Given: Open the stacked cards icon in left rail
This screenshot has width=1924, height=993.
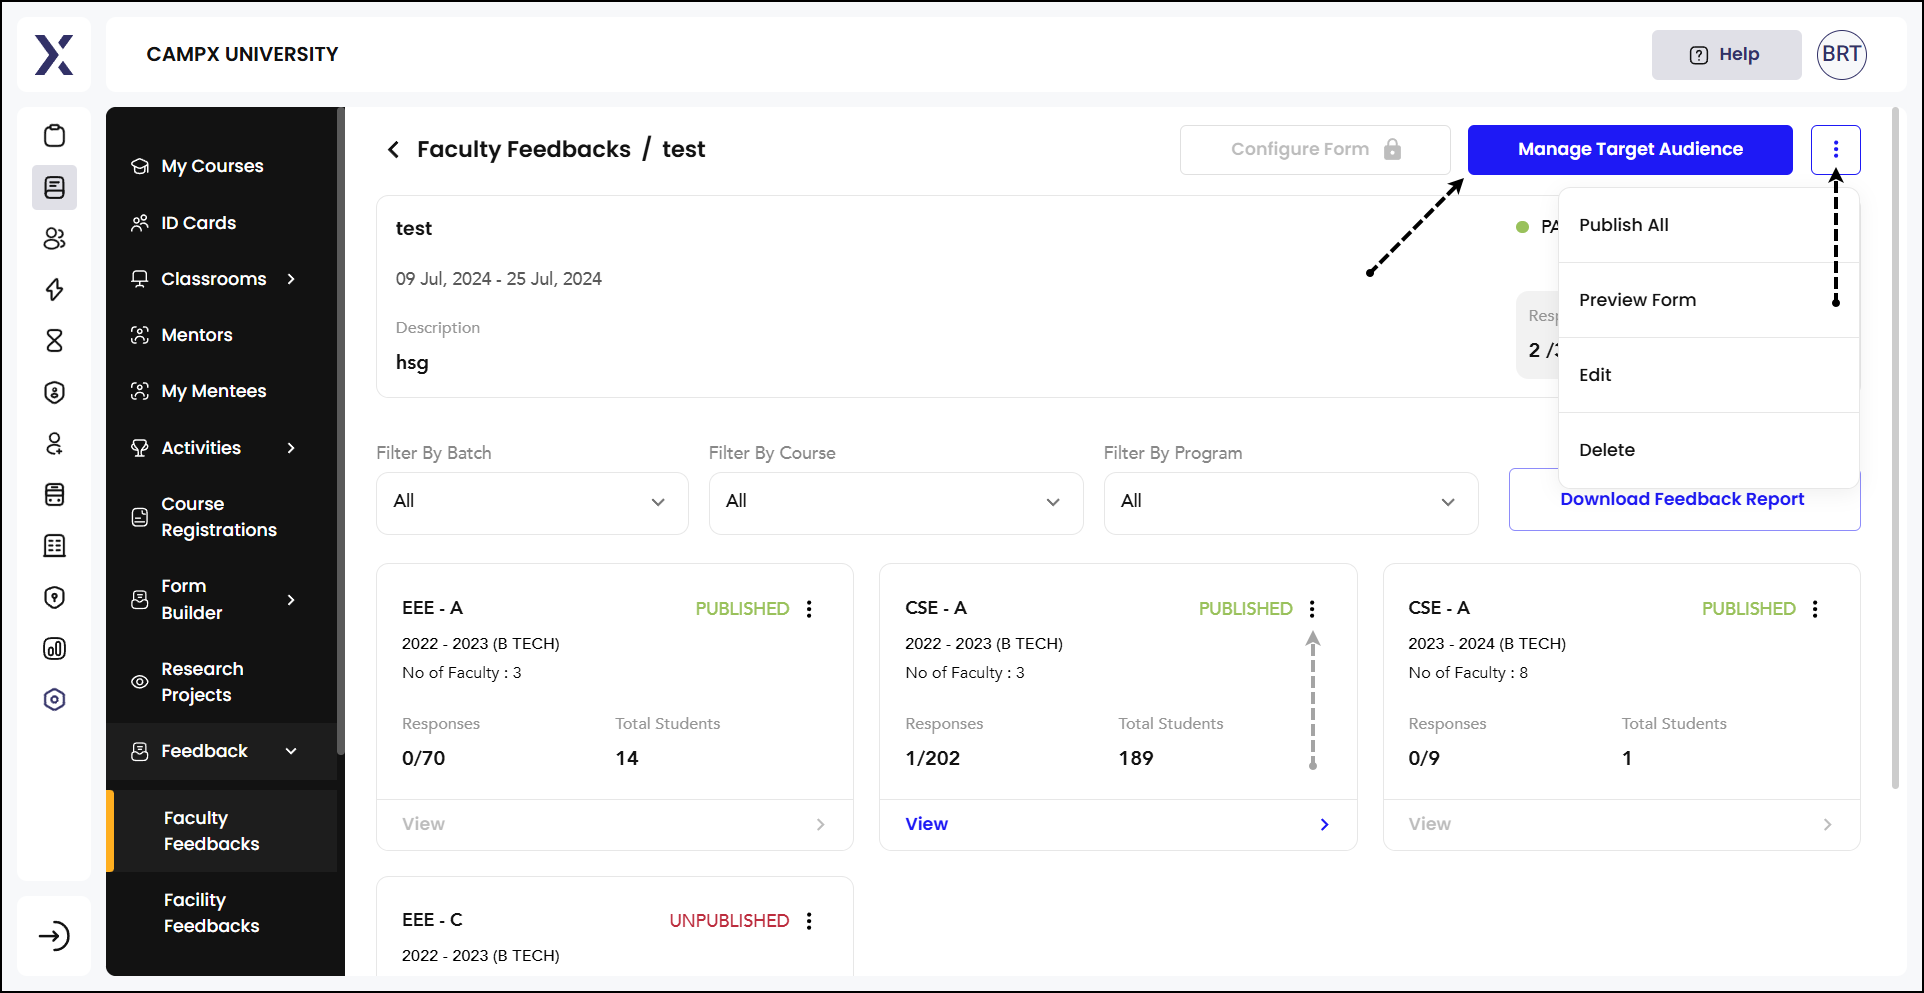Looking at the screenshot, I should [x=55, y=494].
